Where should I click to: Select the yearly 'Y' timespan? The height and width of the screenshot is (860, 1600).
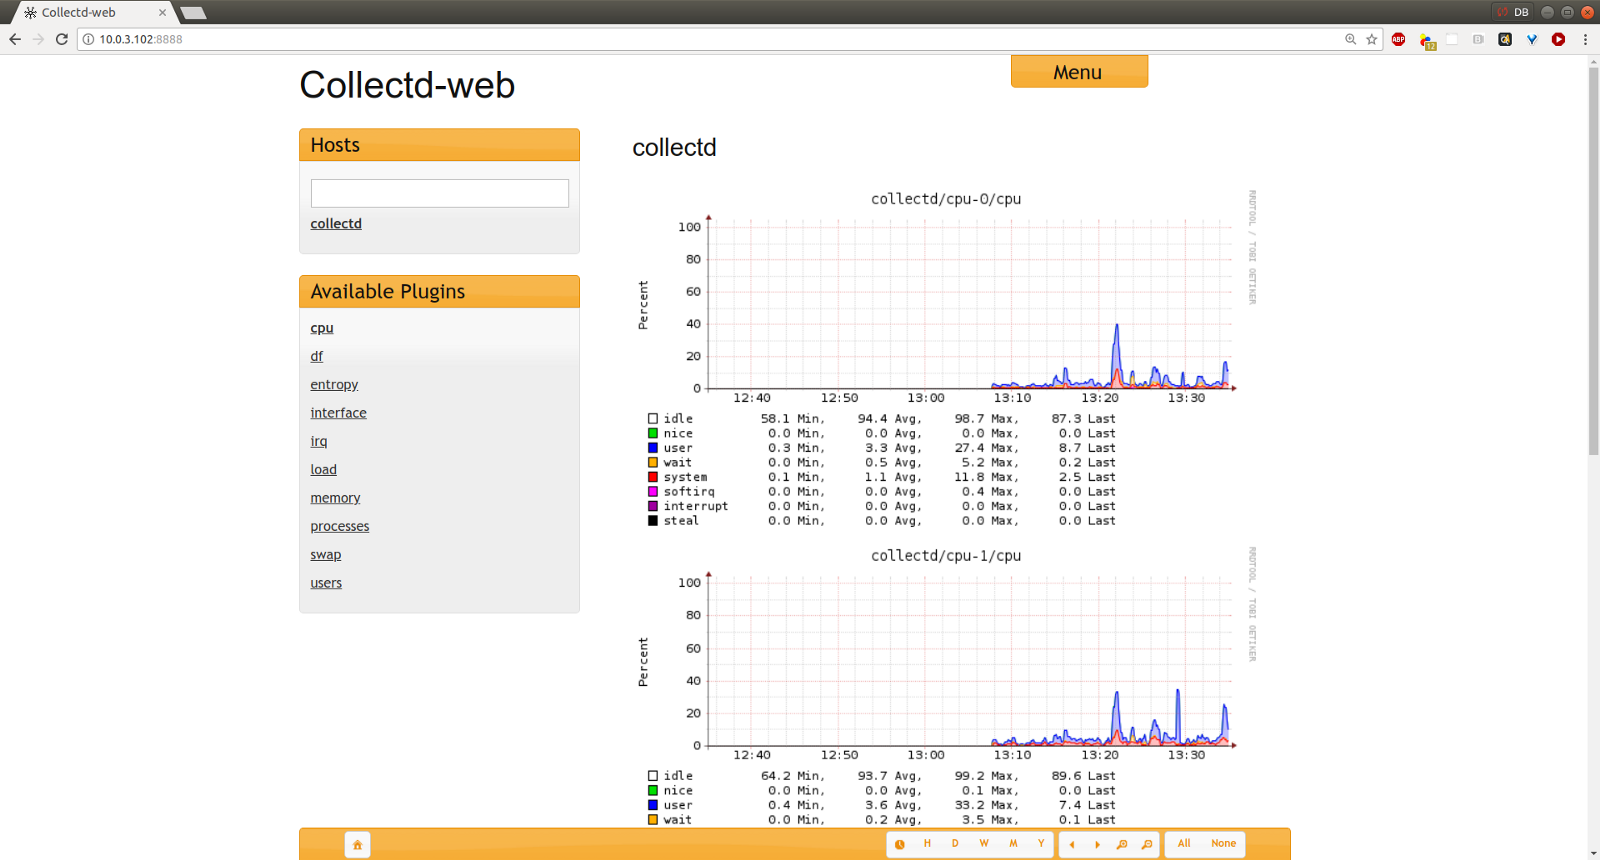pos(1041,844)
